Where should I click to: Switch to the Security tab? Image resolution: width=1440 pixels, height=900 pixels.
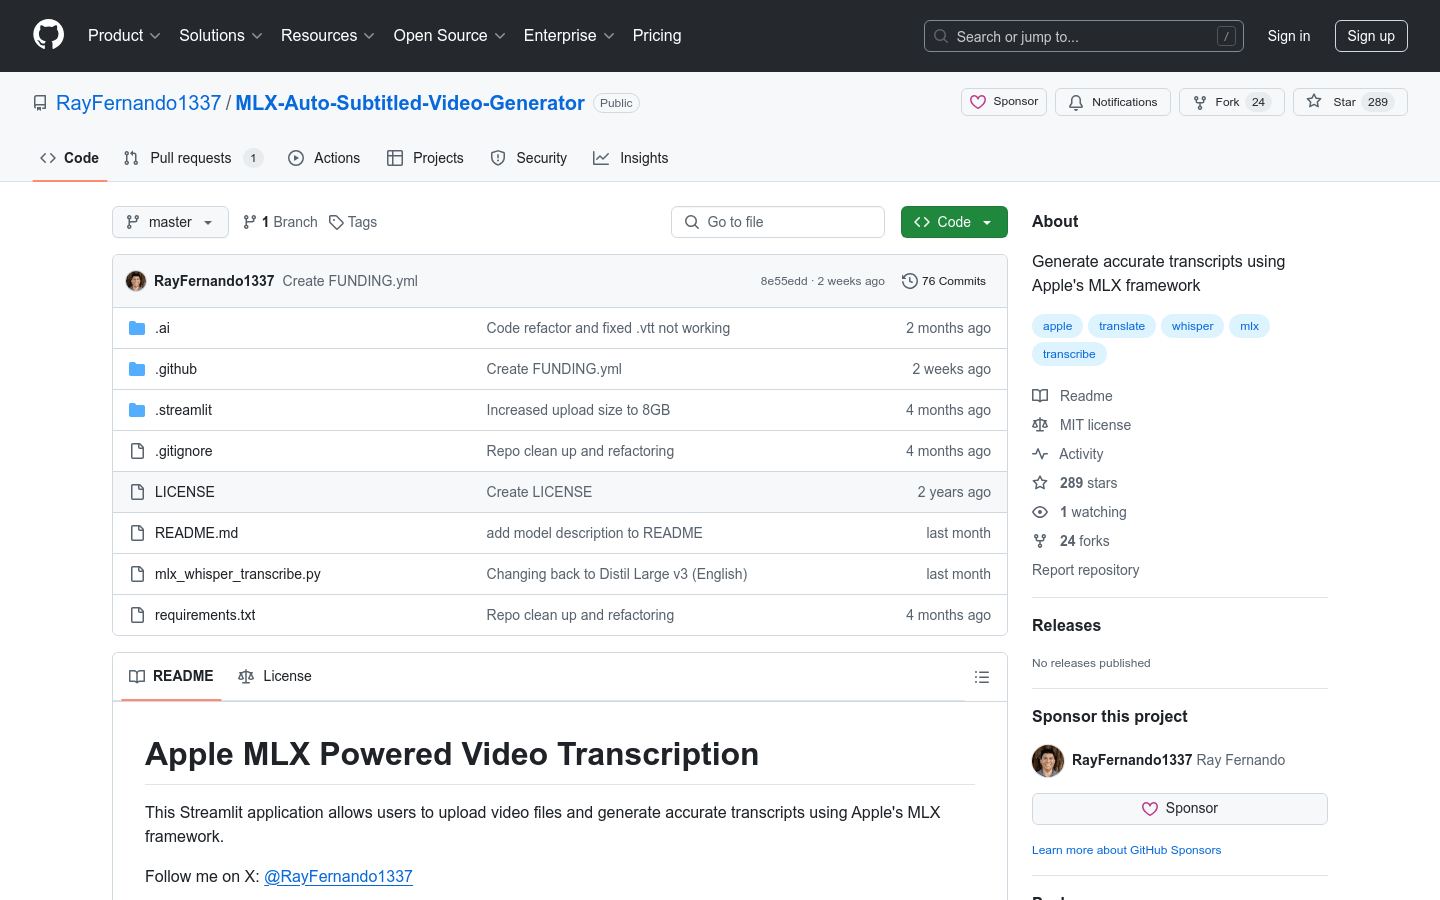click(x=529, y=158)
